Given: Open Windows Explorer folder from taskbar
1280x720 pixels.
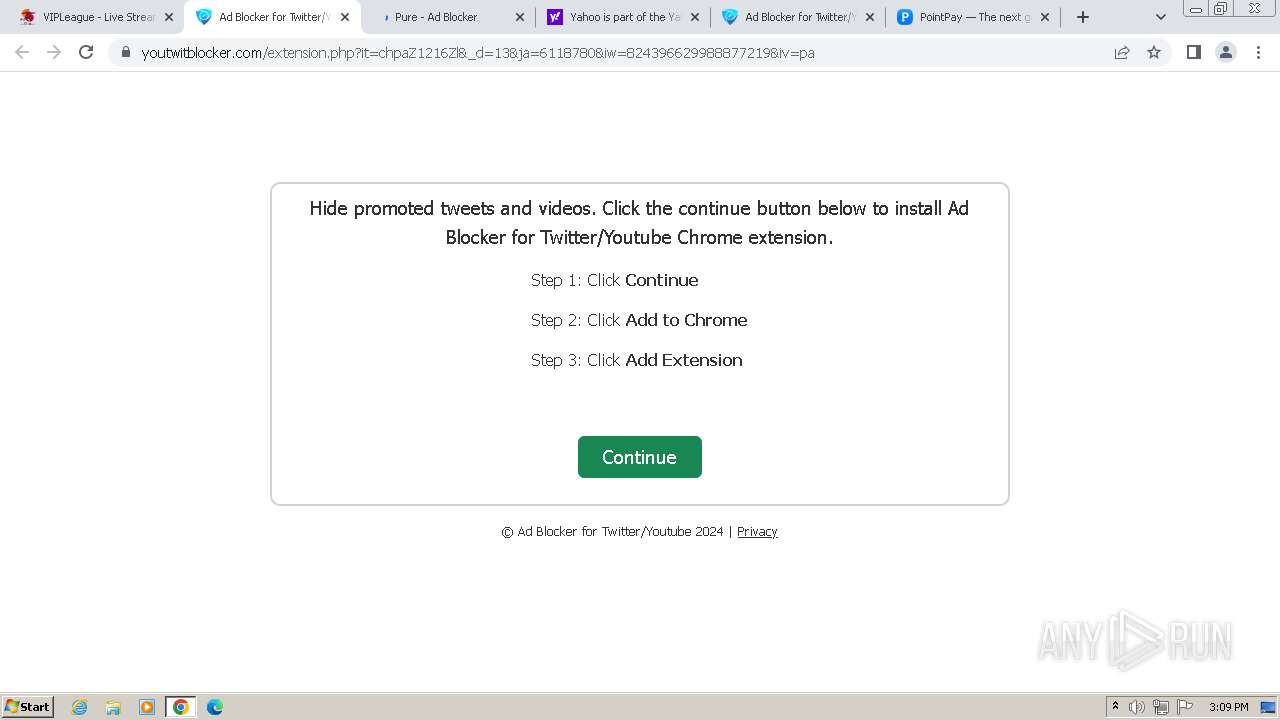Looking at the screenshot, I should [113, 707].
